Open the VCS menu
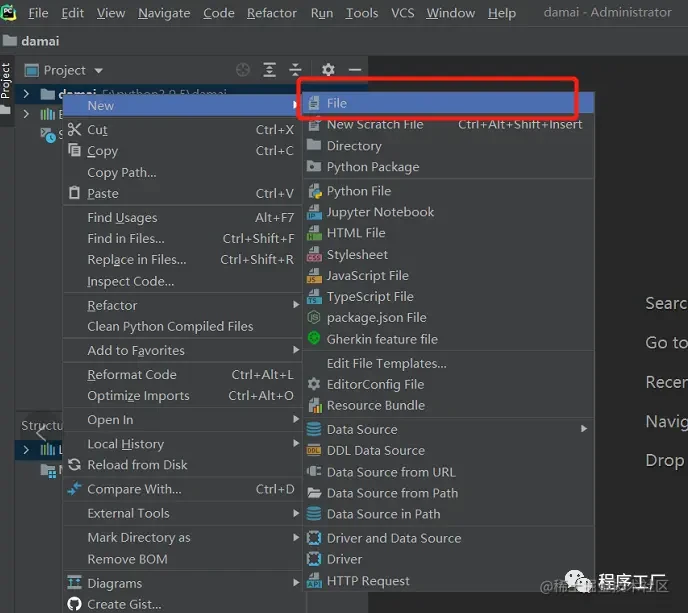 pos(402,13)
